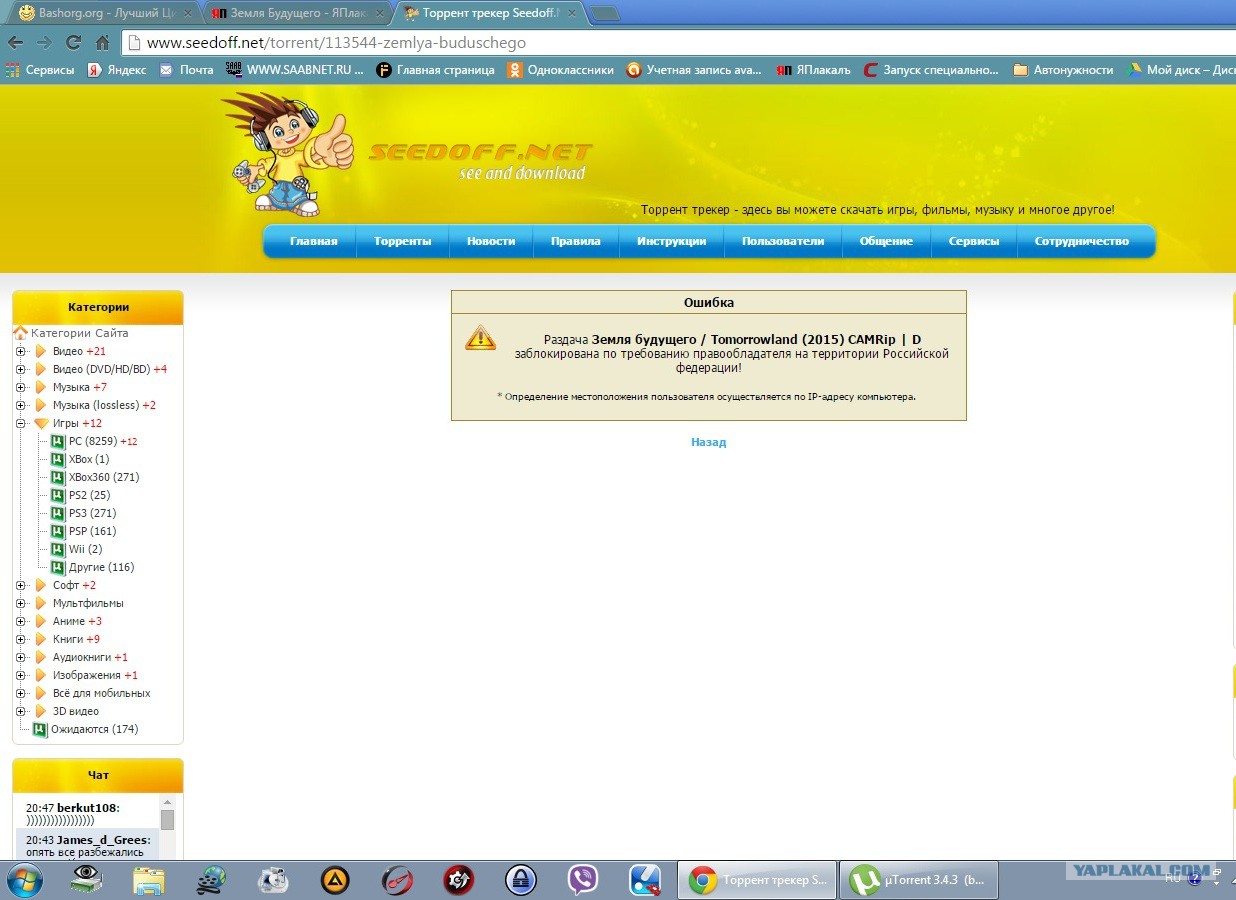Expand the Изображения +1 category
The width and height of the screenshot is (1236, 900).
(x=20, y=675)
